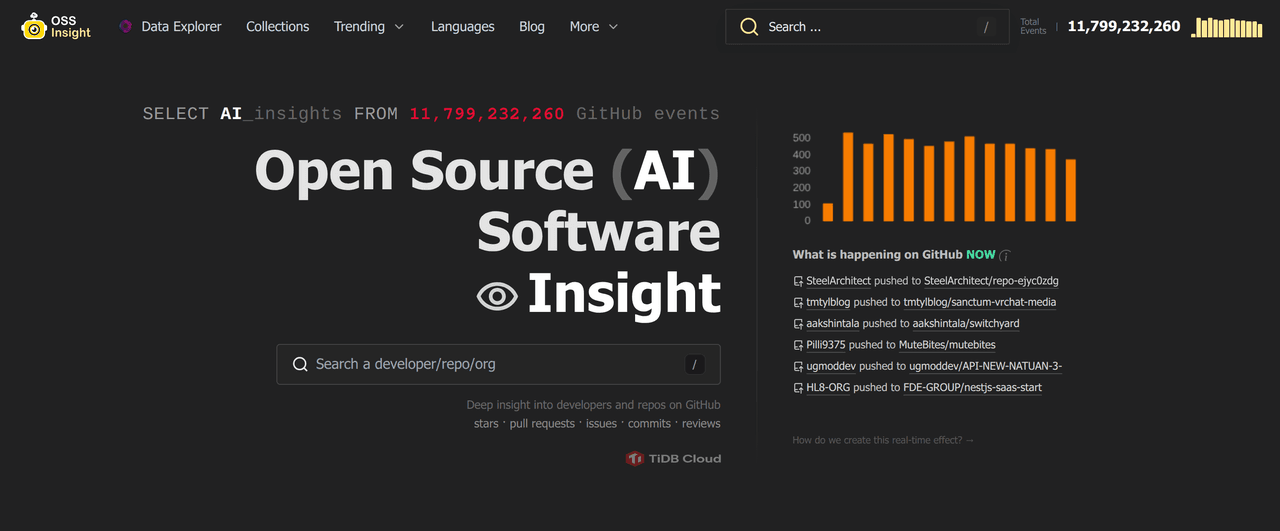The image size is (1280, 531).
Task: Click the 'reviews' keyword text
Action: pos(701,424)
